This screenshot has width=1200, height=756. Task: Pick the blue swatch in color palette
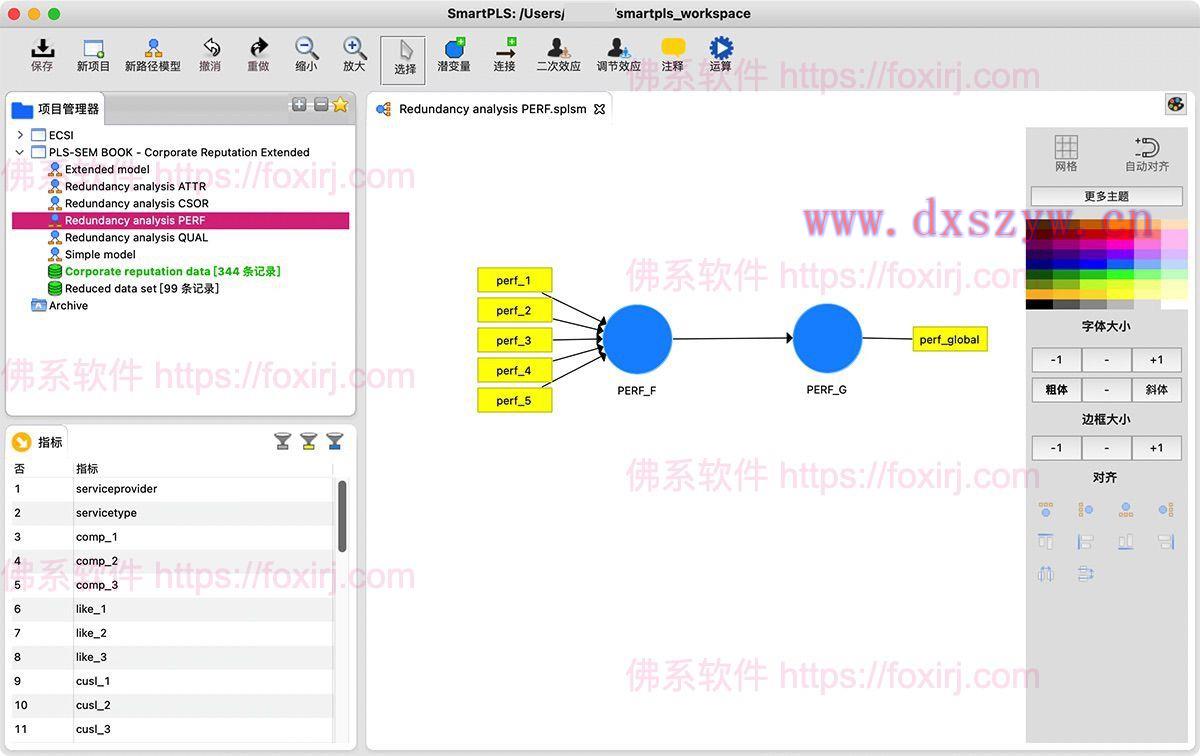point(1093,264)
